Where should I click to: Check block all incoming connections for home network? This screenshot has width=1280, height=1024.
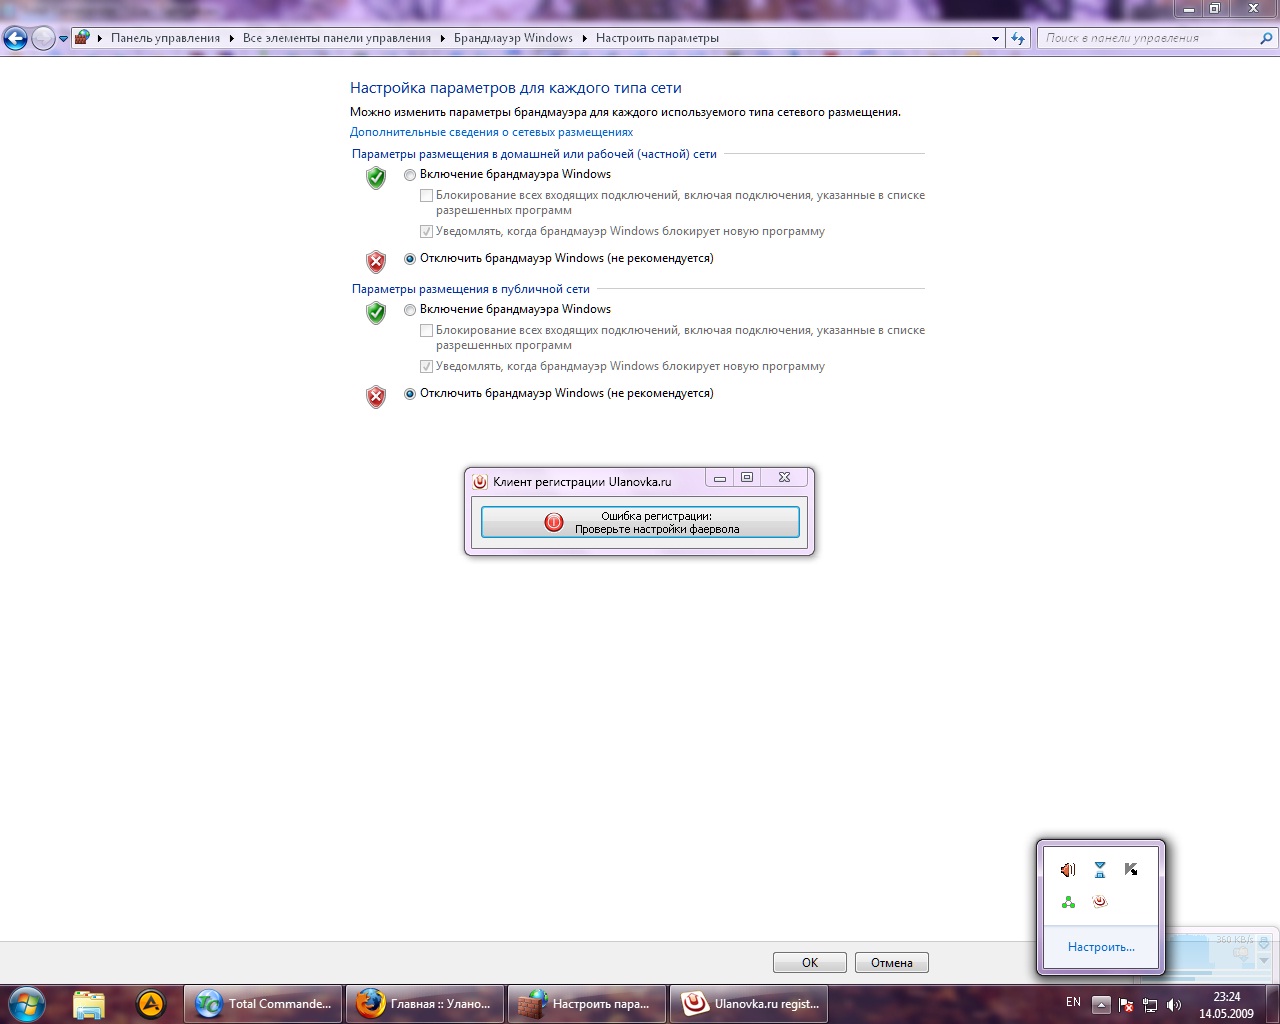[x=426, y=194]
